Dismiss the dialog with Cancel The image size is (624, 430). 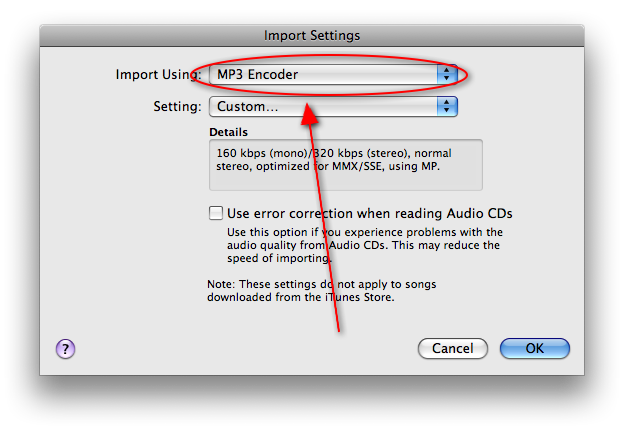pos(452,348)
